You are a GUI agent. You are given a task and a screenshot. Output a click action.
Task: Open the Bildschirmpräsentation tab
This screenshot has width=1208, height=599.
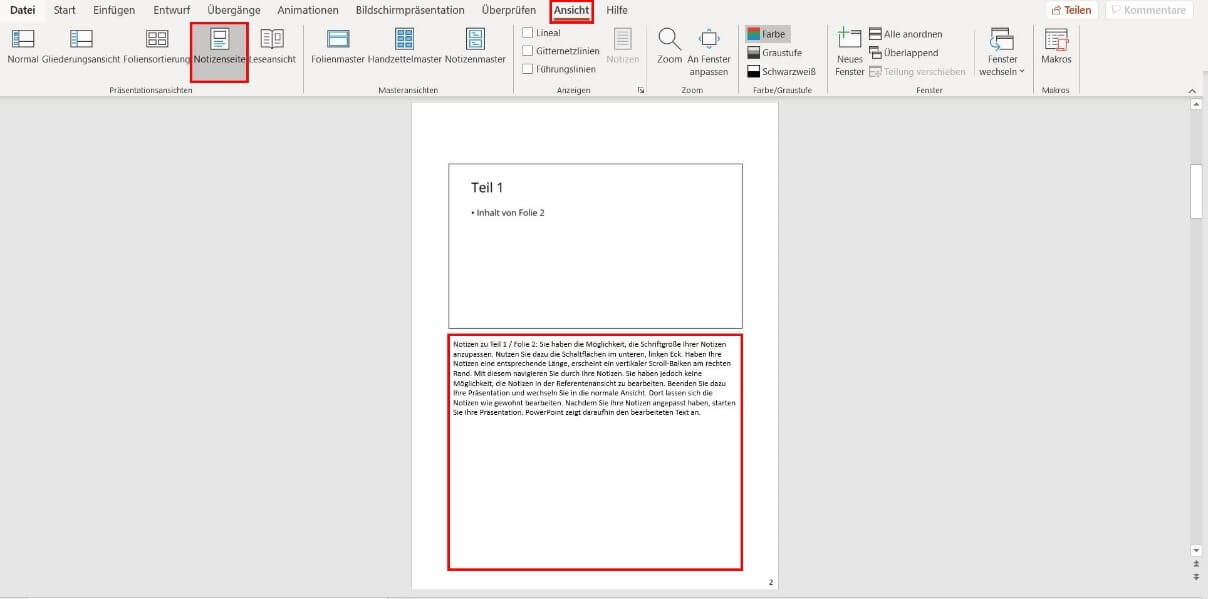[410, 10]
